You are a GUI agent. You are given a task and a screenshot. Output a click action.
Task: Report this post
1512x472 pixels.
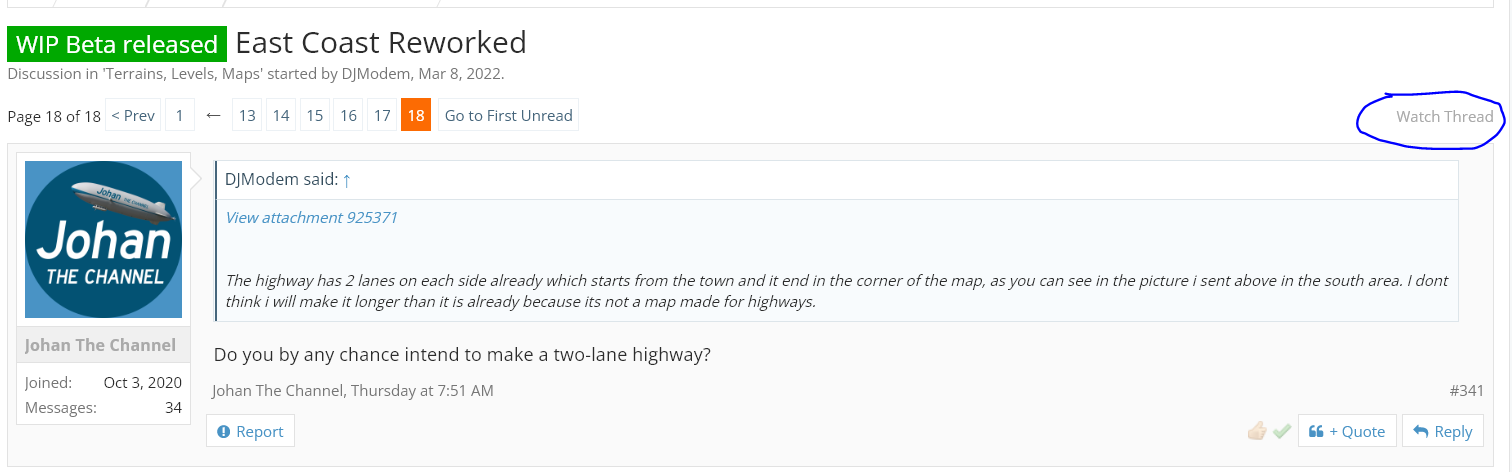(x=250, y=431)
